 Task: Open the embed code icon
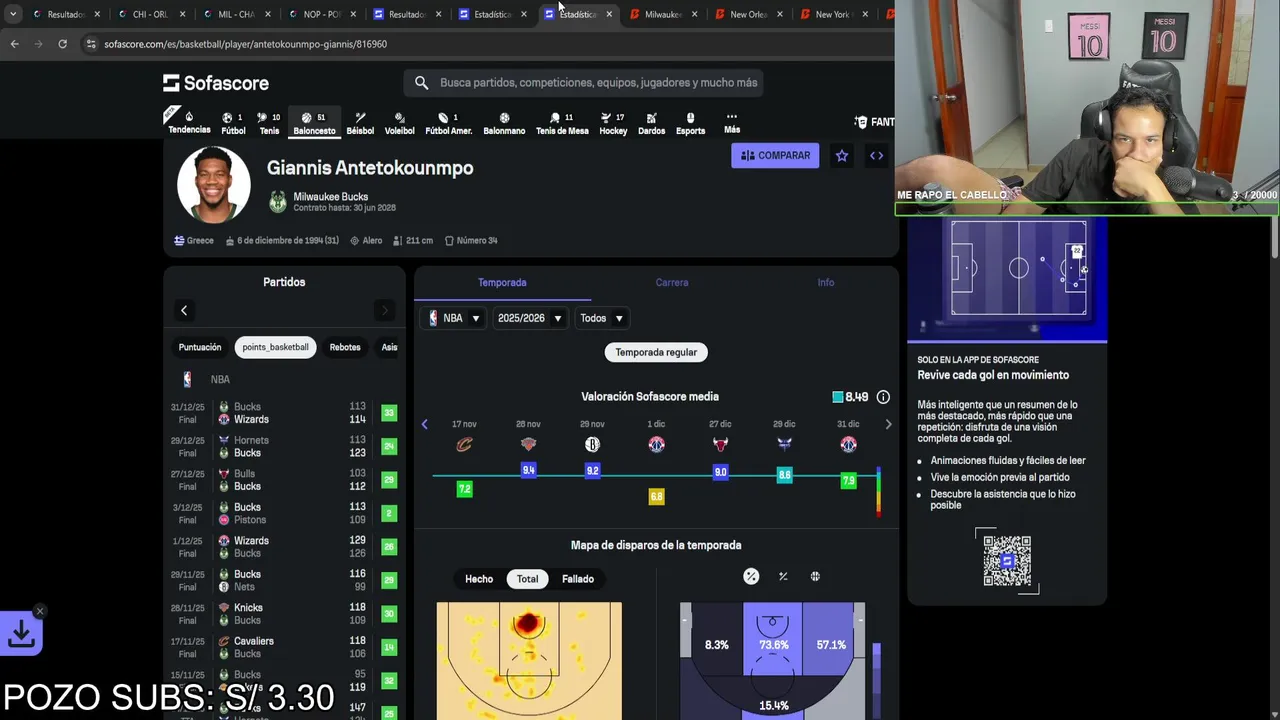[x=876, y=156]
